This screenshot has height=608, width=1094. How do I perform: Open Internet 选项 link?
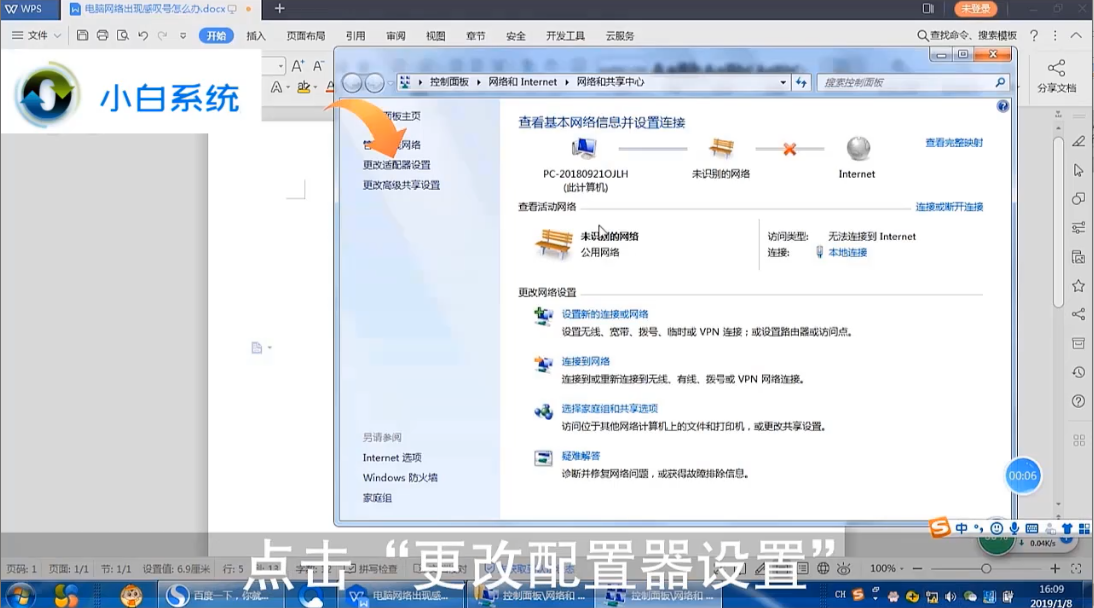[x=392, y=458]
